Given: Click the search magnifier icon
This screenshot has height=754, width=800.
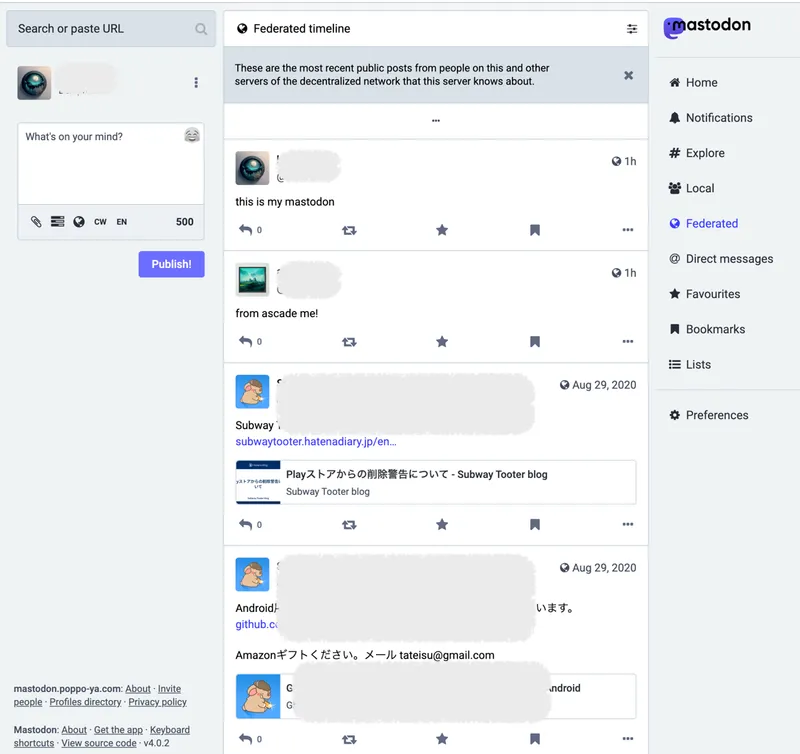Looking at the screenshot, I should (201, 29).
